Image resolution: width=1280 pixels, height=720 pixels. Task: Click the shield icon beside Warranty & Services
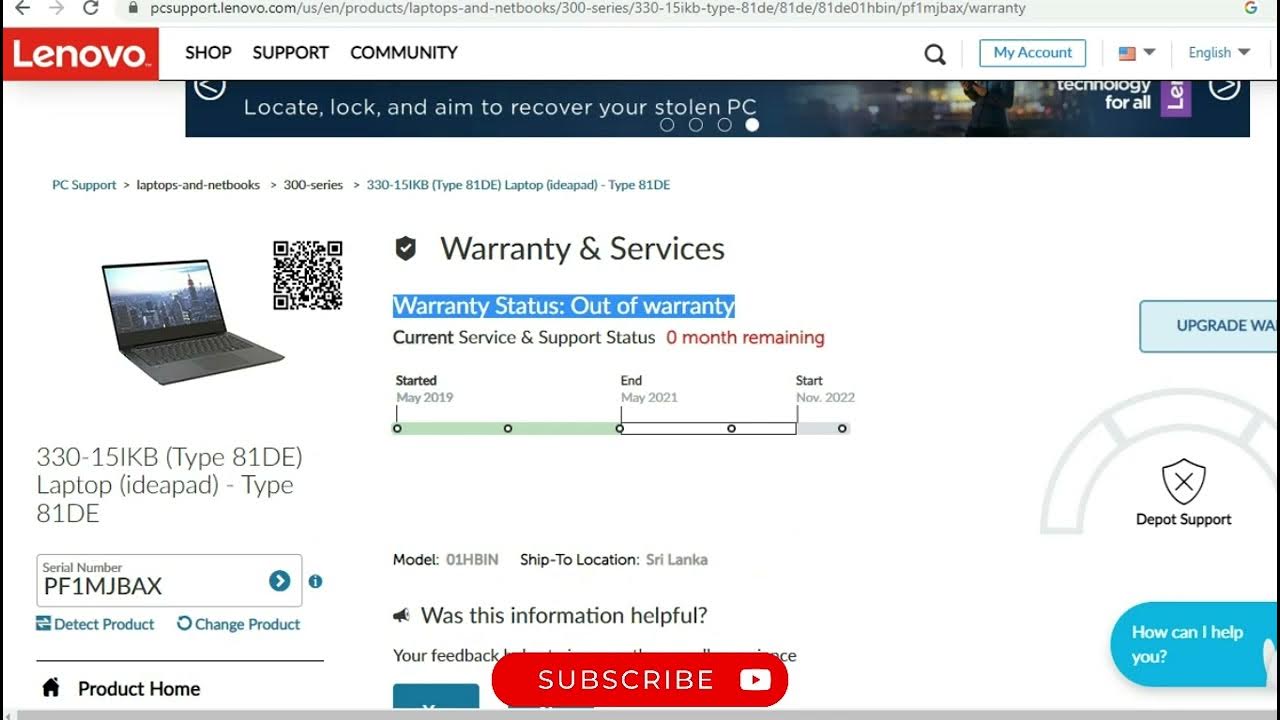(406, 249)
